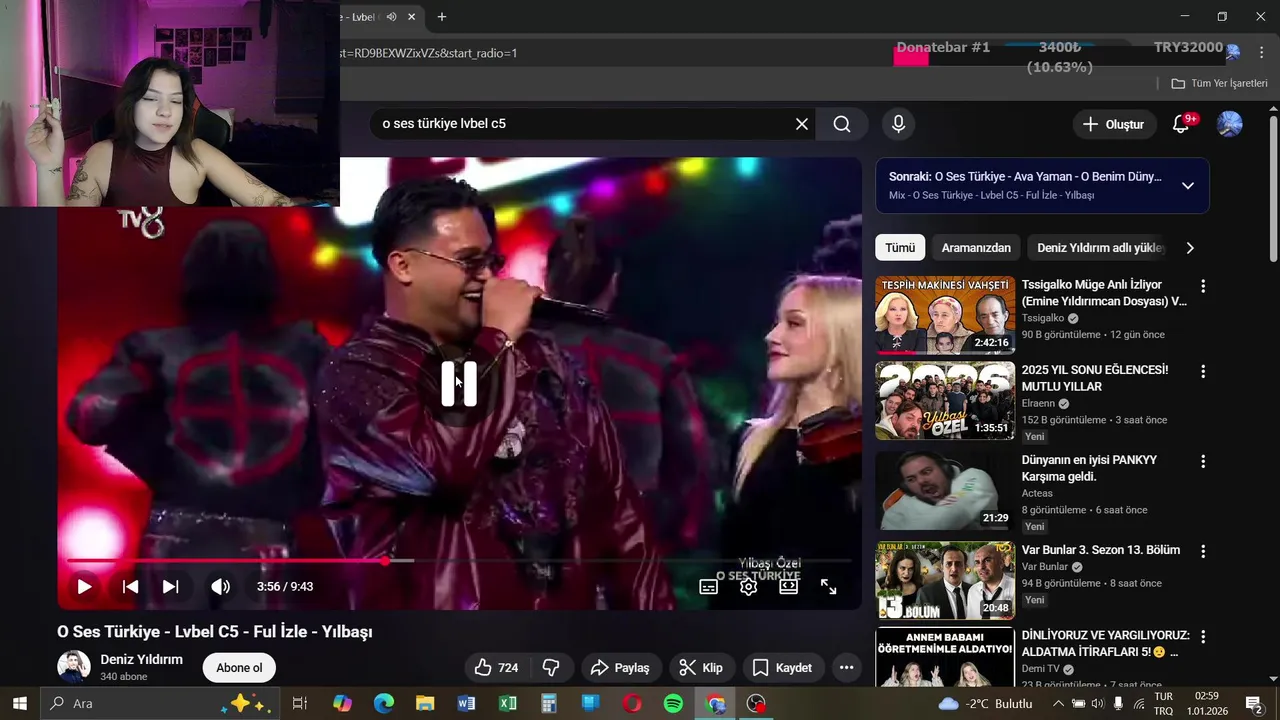The image size is (1280, 720).
Task: Like the video with 724 likes
Action: click(x=497, y=668)
